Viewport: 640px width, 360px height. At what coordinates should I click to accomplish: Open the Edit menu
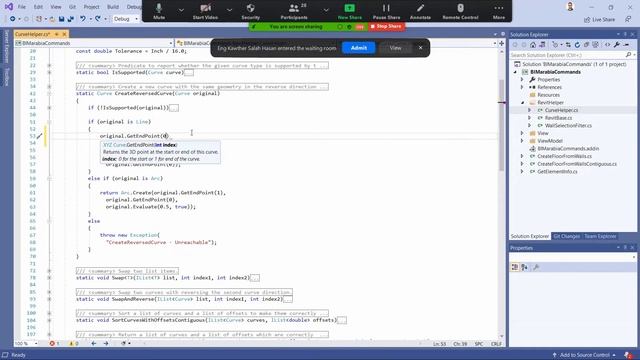tap(38, 7)
